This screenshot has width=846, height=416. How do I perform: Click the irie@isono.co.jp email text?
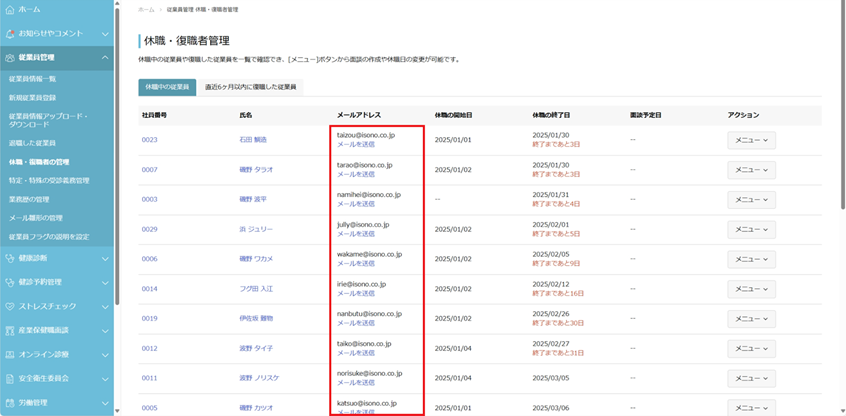361,284
